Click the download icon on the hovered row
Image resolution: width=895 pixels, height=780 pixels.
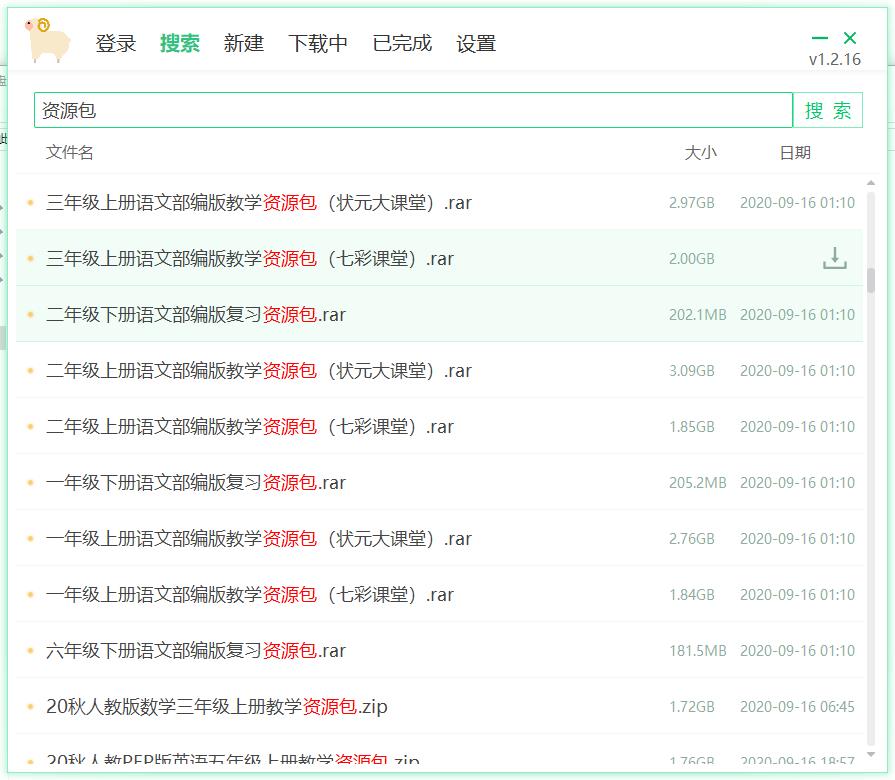pos(834,258)
